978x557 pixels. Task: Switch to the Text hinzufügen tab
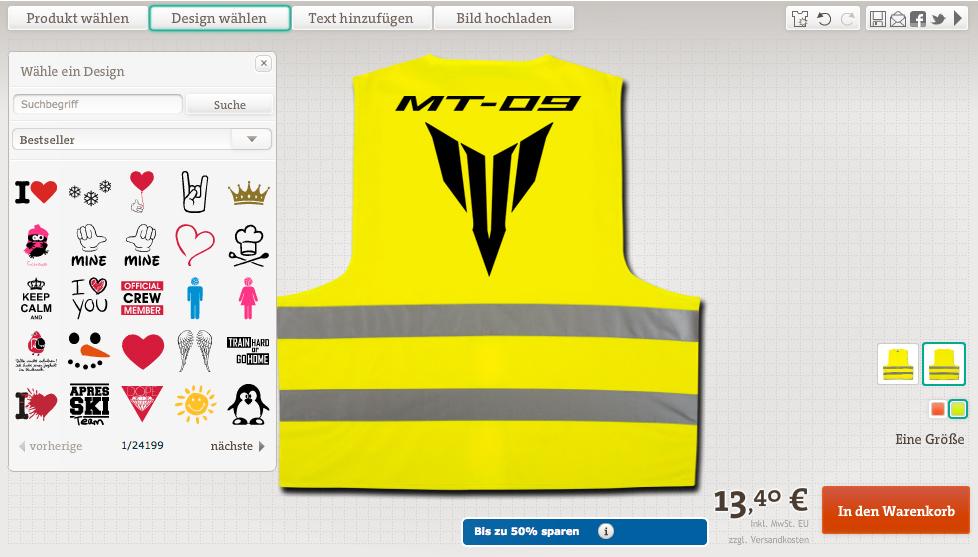point(360,18)
